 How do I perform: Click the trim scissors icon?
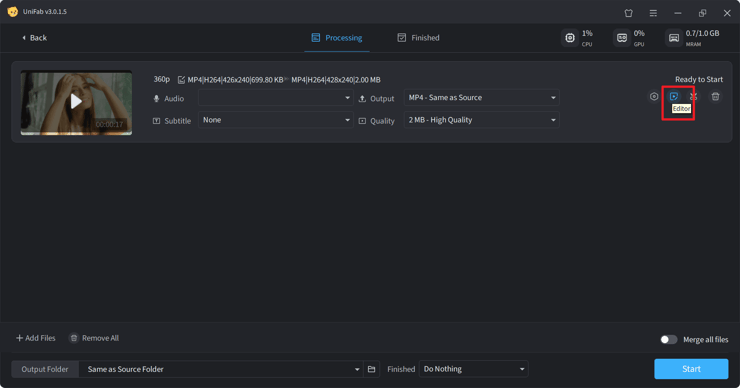[693, 96]
